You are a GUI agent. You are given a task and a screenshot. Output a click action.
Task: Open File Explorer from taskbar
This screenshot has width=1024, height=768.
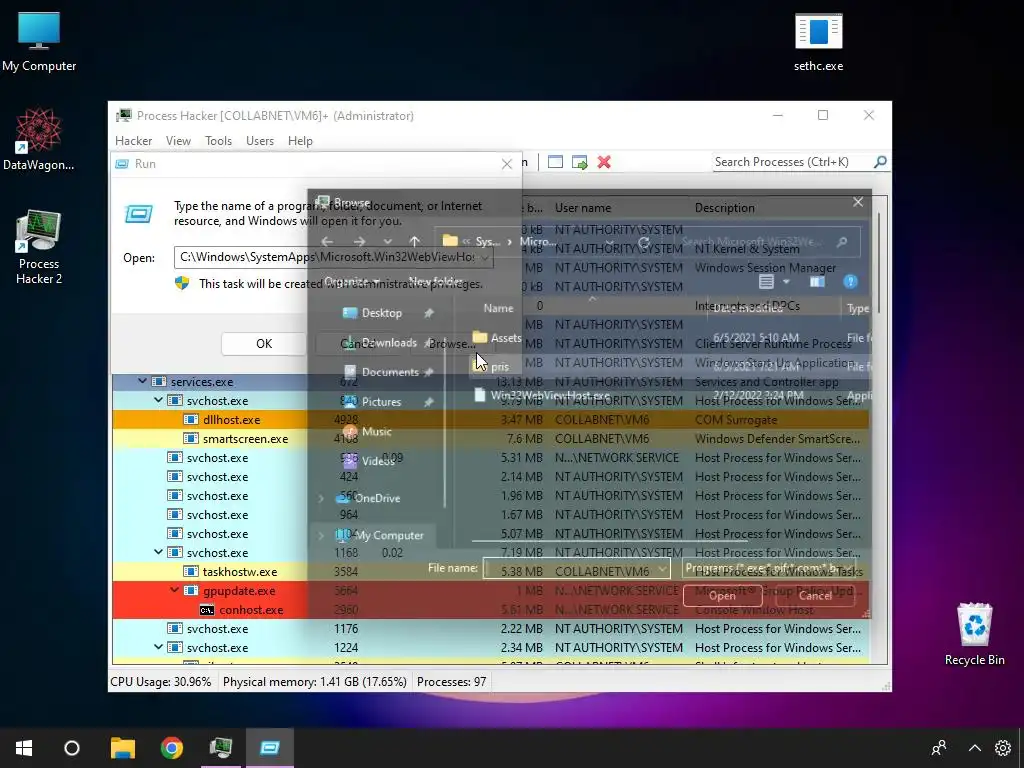pyautogui.click(x=122, y=748)
